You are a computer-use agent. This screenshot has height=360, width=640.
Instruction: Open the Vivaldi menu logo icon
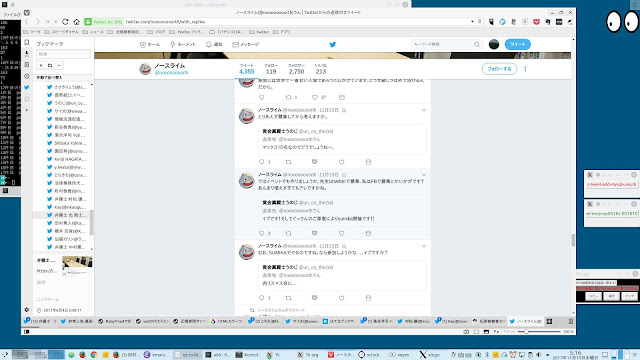pos(27,13)
